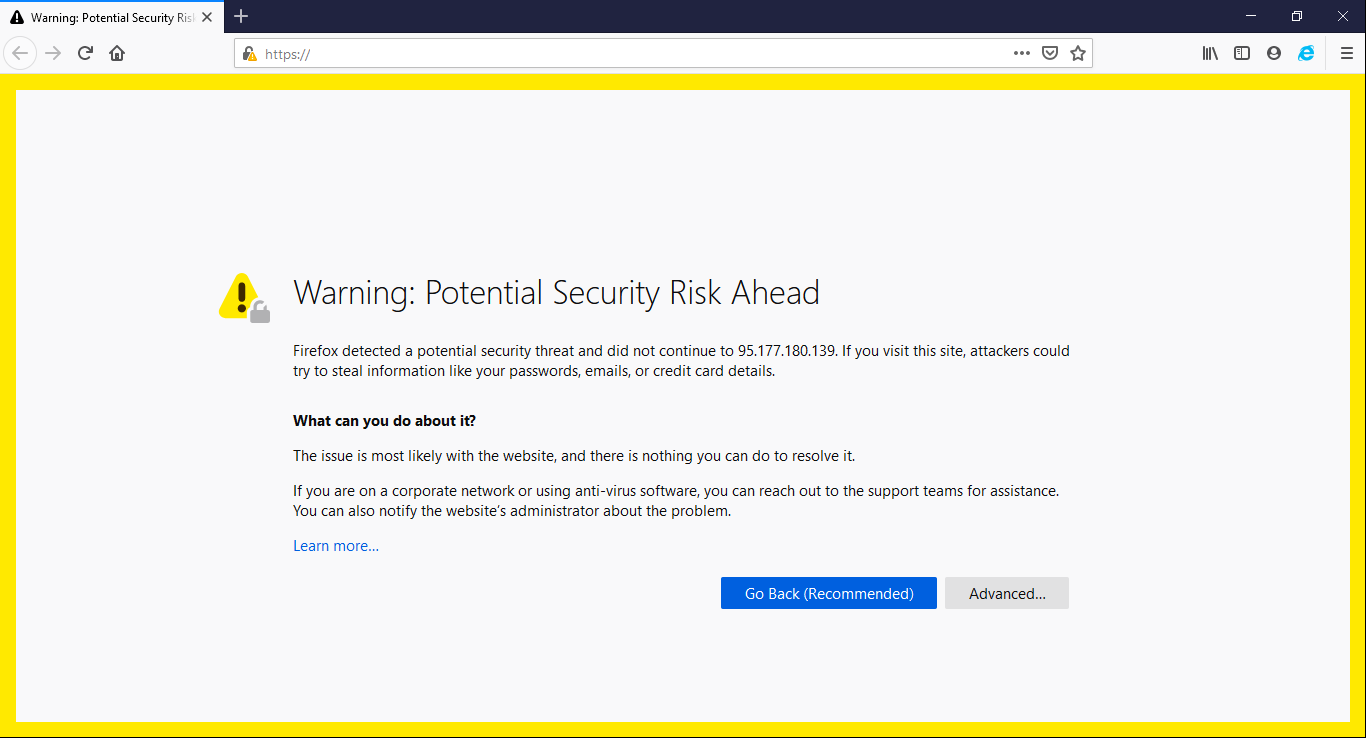The width and height of the screenshot is (1366, 738).
Task: Close the Firefox window
Action: [x=1343, y=16]
